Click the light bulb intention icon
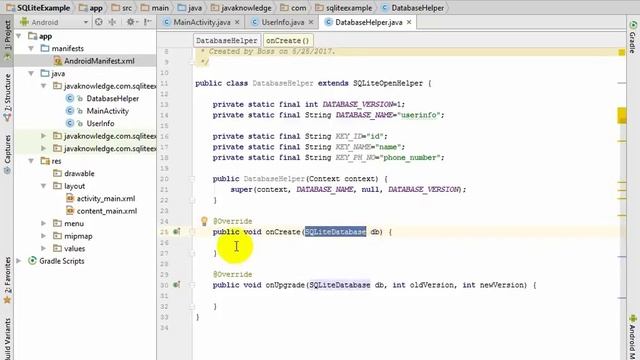The width and height of the screenshot is (640, 360). 204,221
